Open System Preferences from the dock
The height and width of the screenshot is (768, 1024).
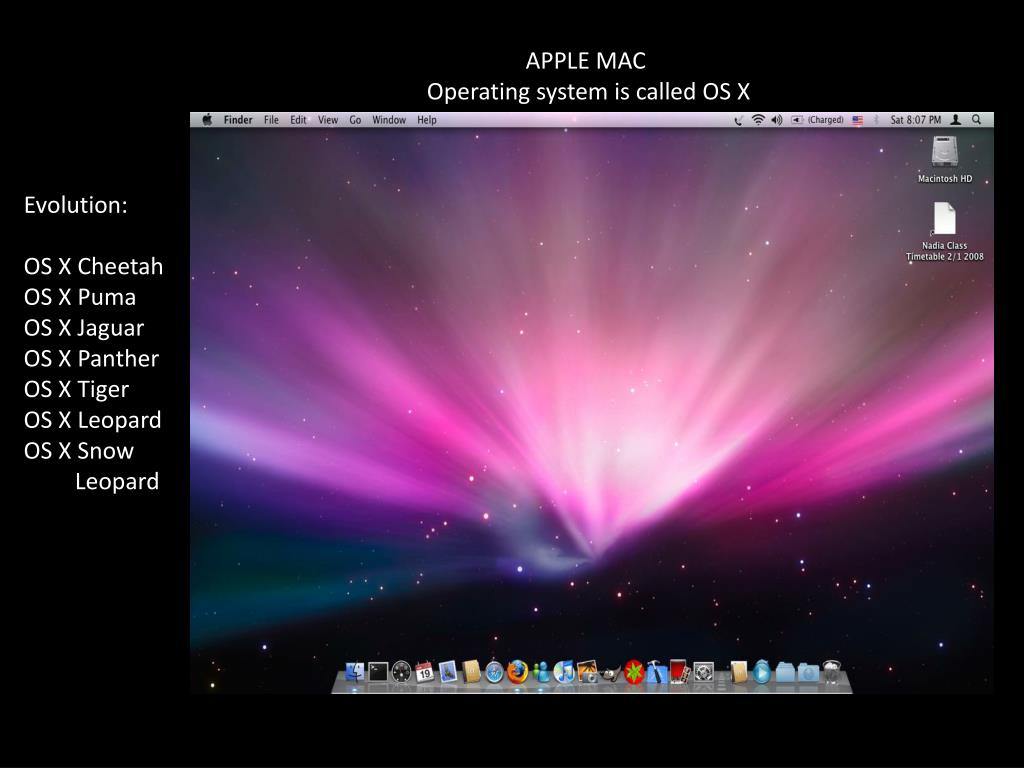(x=703, y=671)
